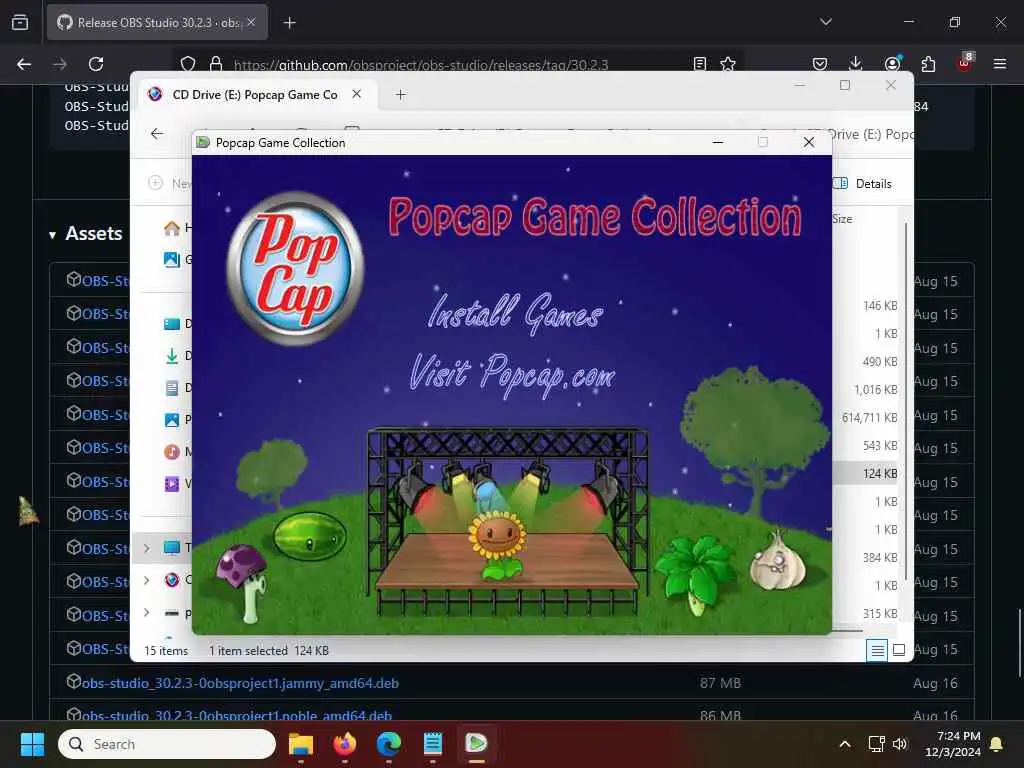Screen dimensions: 1024x768
Task: Open obs-studio jammy_amd64.deb download link
Action: (x=240, y=683)
